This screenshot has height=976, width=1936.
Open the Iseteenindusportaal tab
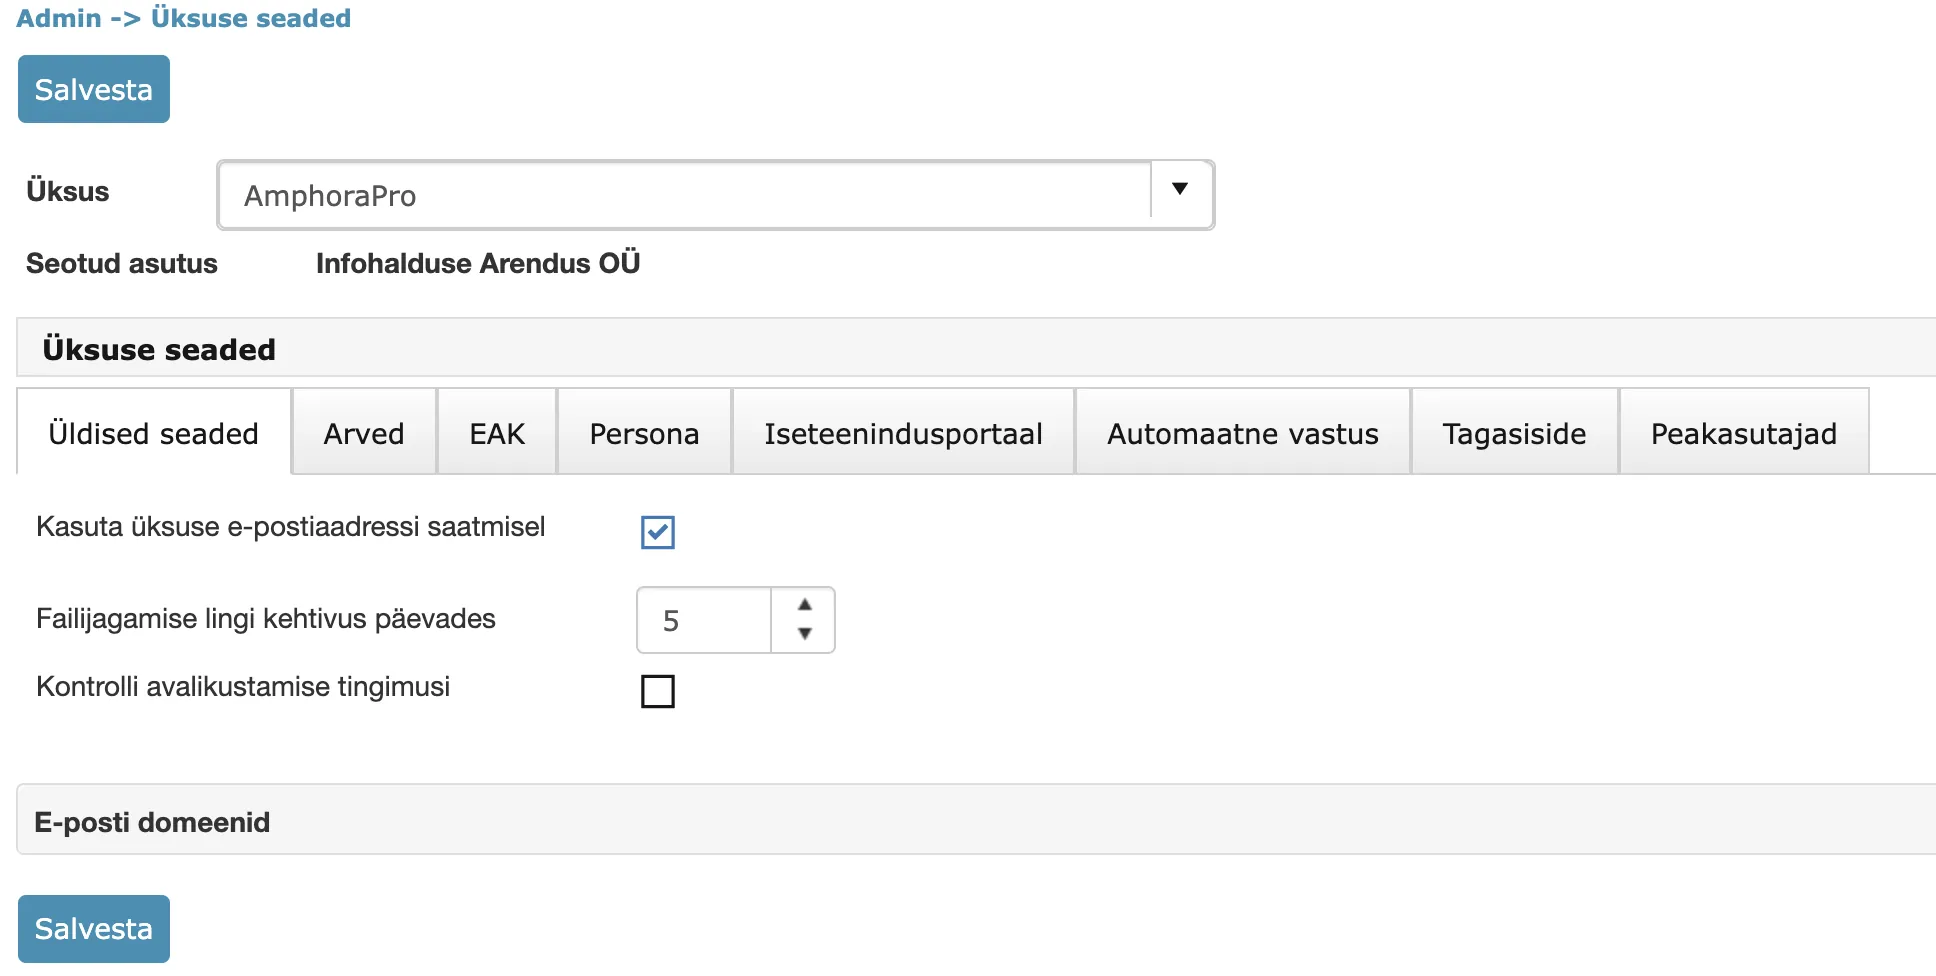coord(903,433)
